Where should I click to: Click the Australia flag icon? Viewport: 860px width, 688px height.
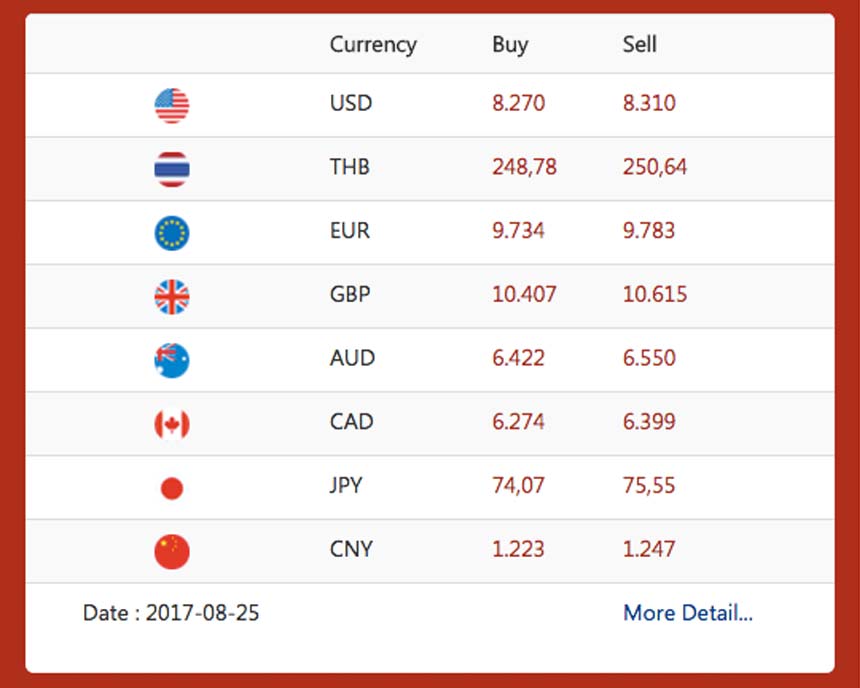171,360
